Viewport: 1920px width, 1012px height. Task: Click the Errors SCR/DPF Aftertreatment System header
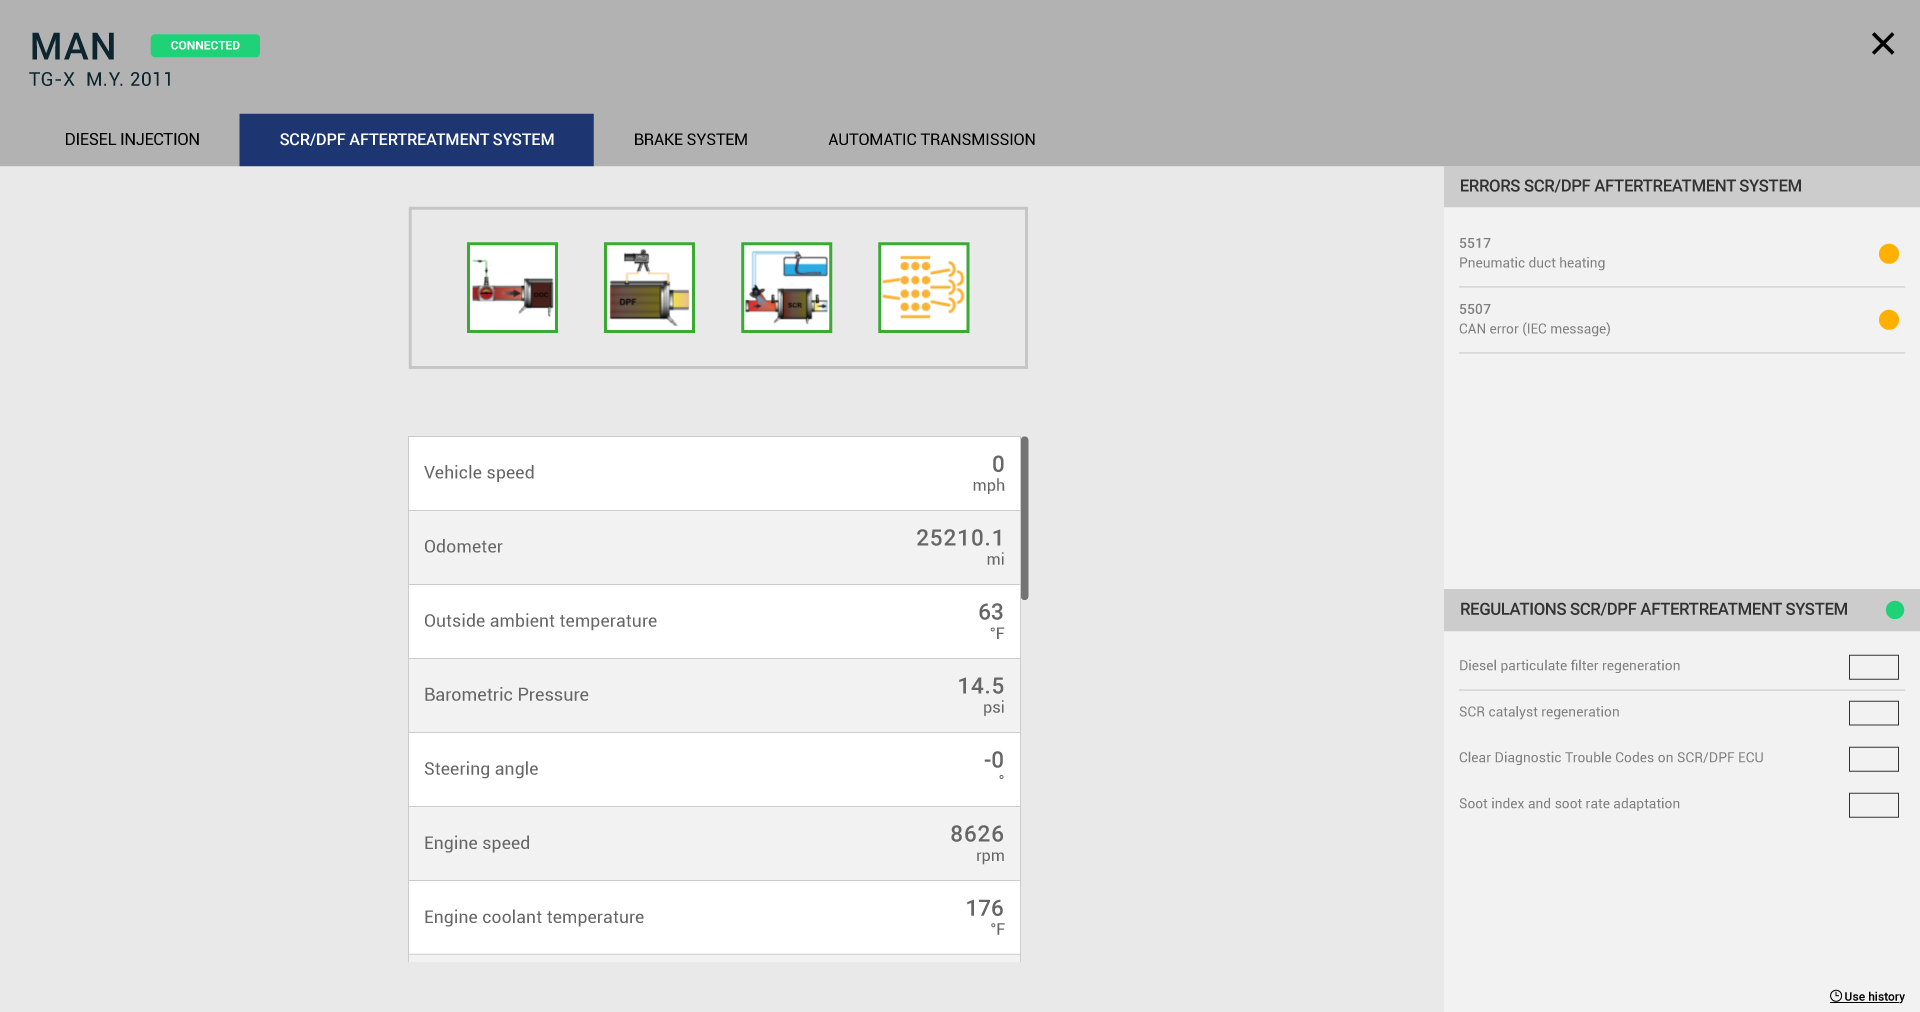[1682, 186]
